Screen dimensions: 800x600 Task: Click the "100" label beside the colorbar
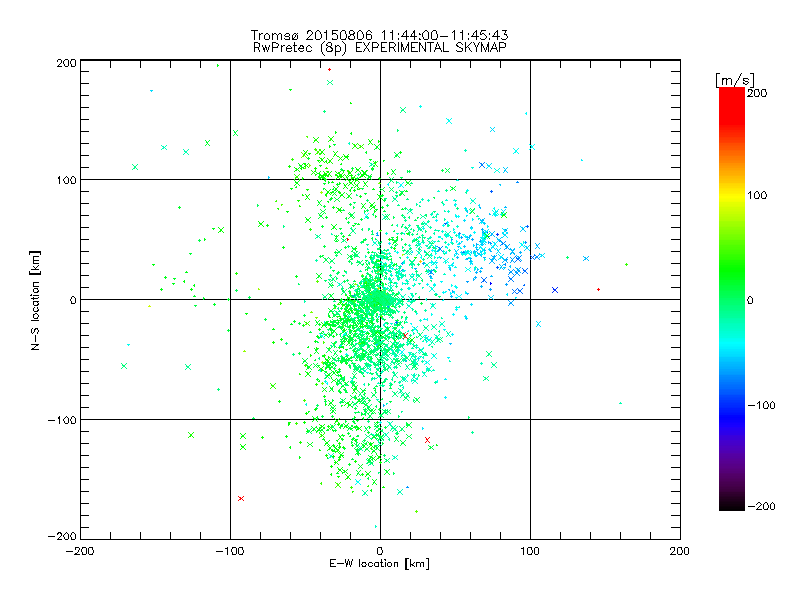pyautogui.click(x=757, y=195)
